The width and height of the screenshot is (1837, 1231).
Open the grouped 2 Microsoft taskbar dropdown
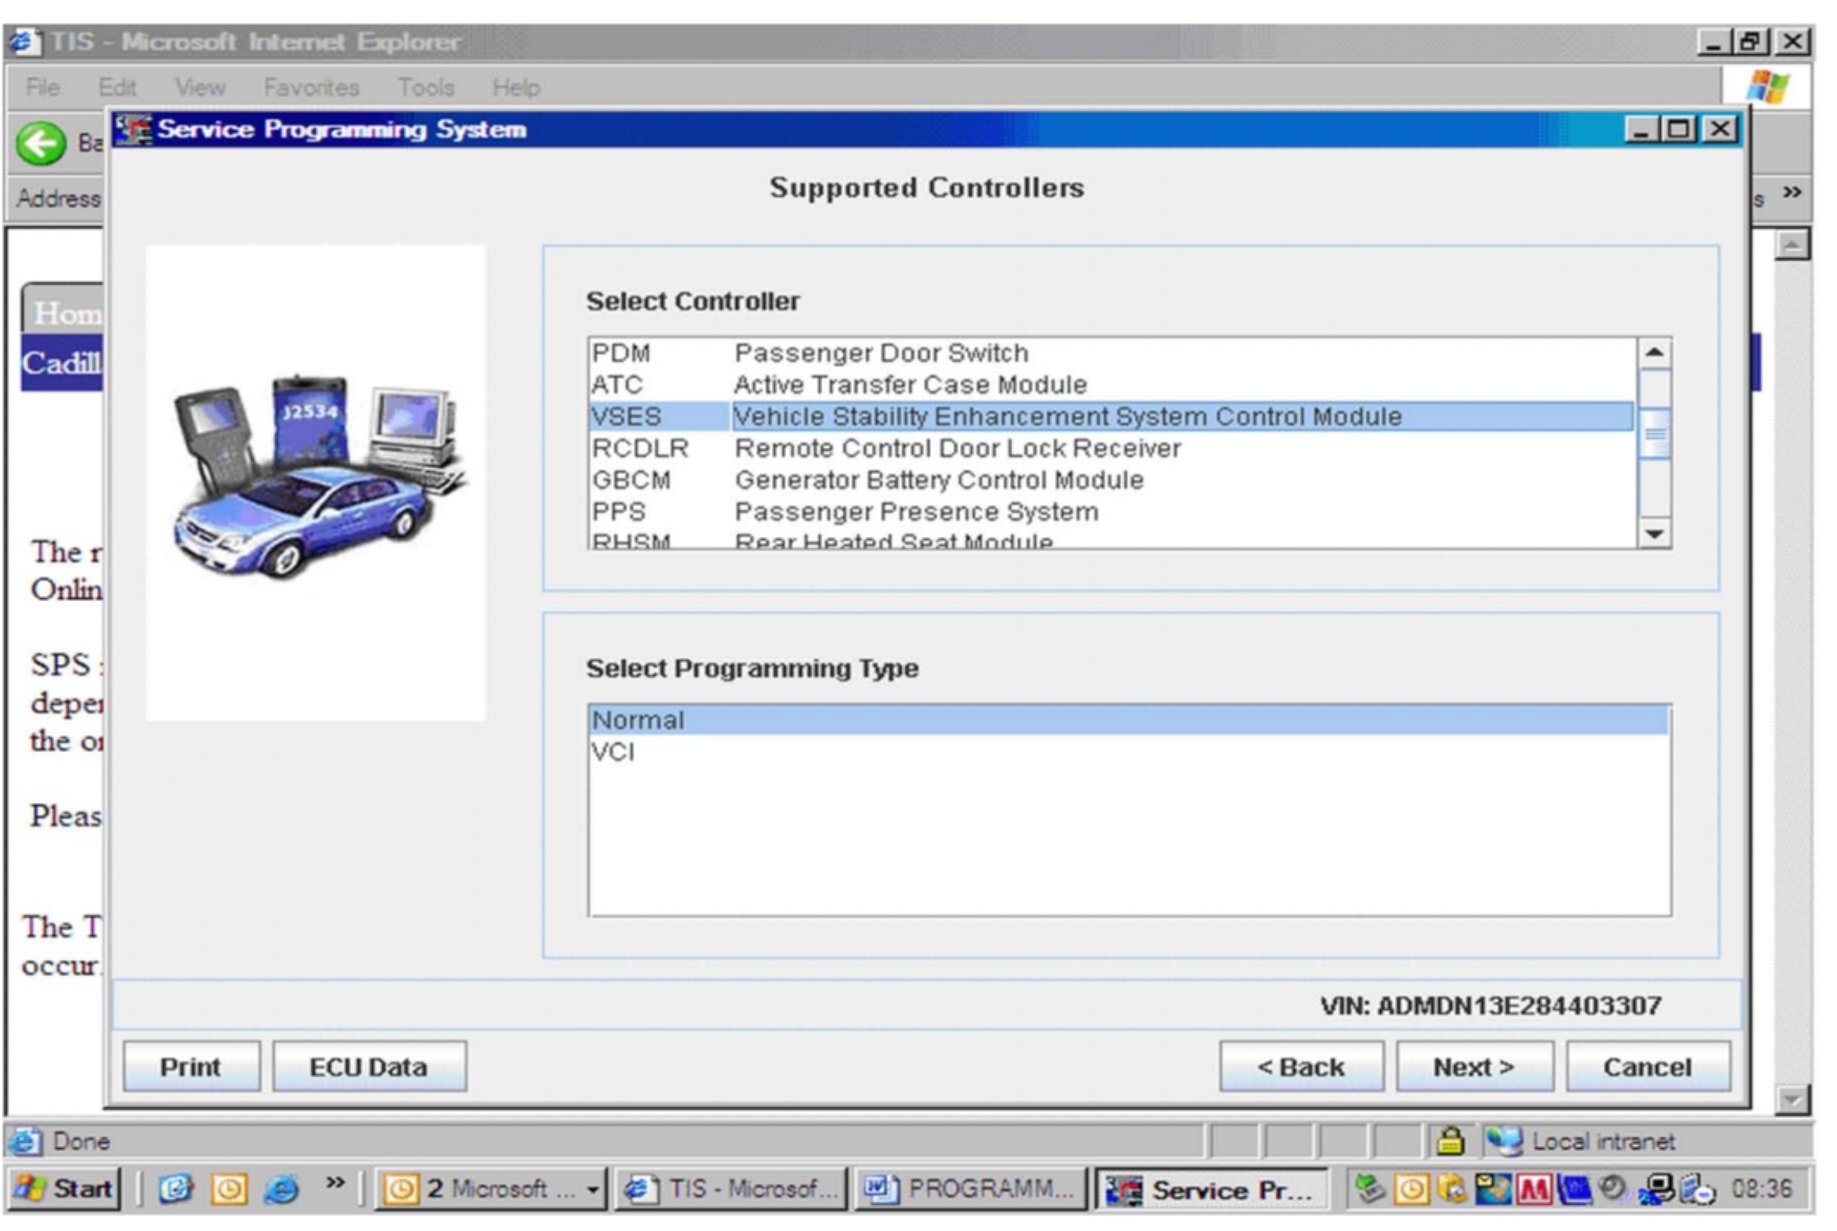pyautogui.click(x=592, y=1189)
